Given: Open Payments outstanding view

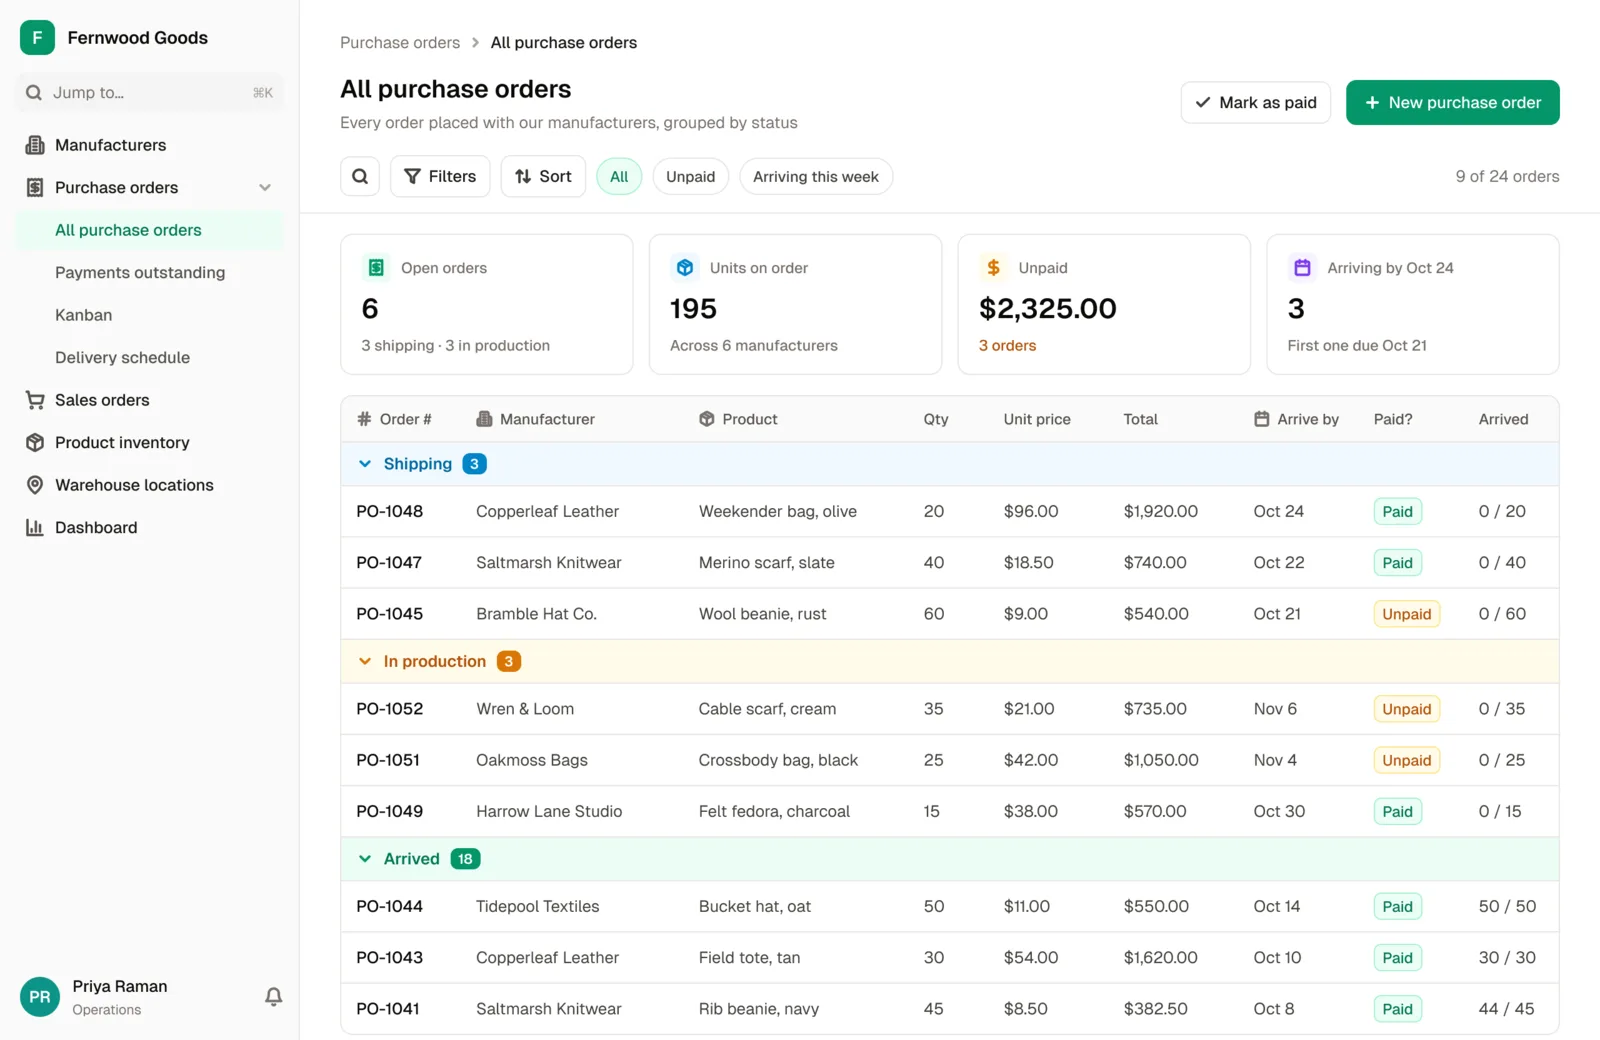Looking at the screenshot, I should [x=150, y=272].
